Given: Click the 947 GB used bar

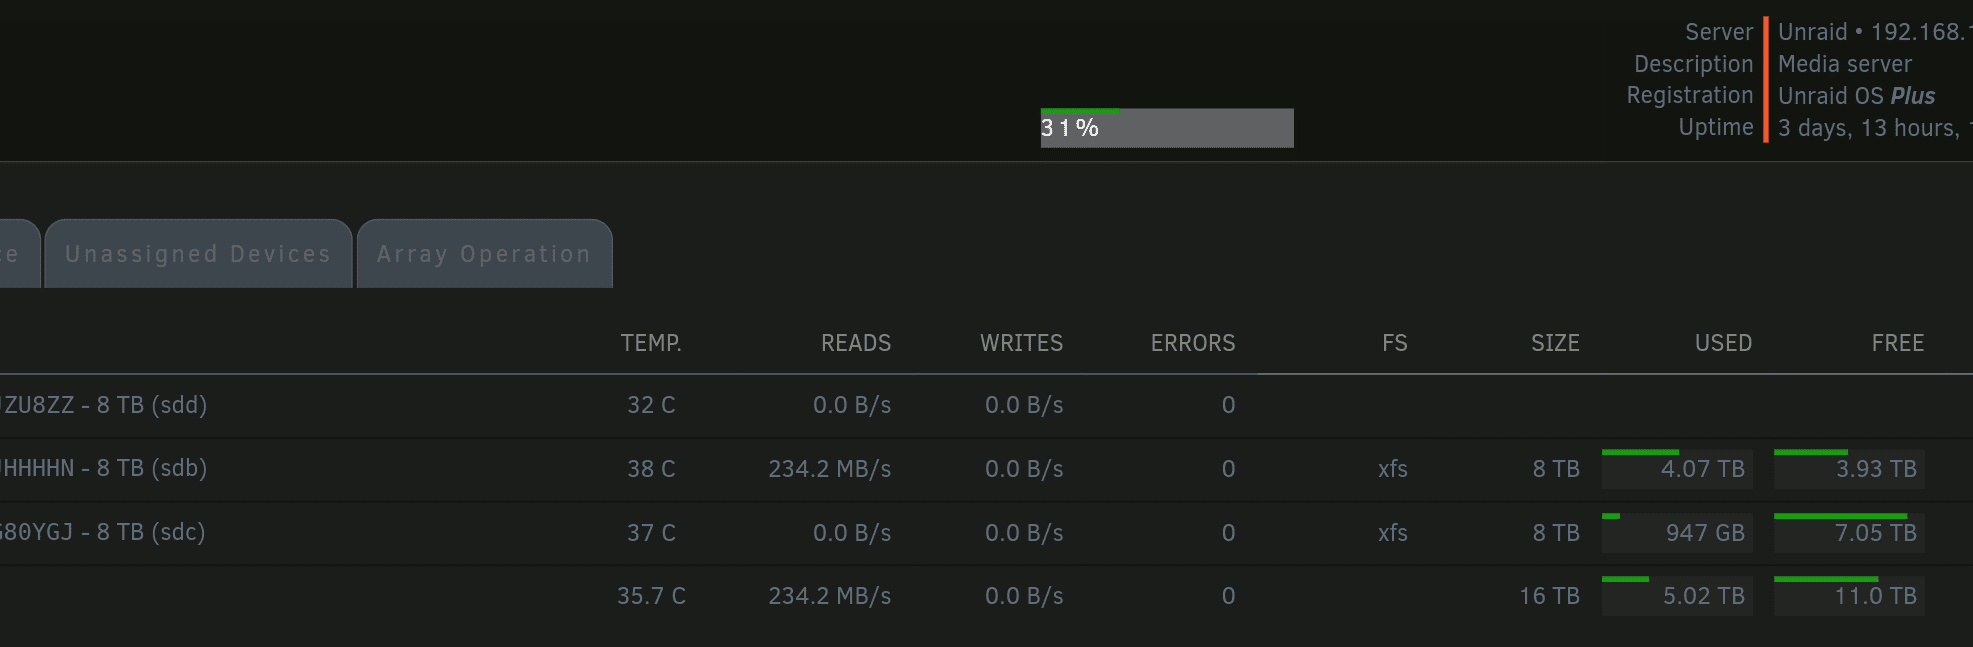Looking at the screenshot, I should 1677,532.
